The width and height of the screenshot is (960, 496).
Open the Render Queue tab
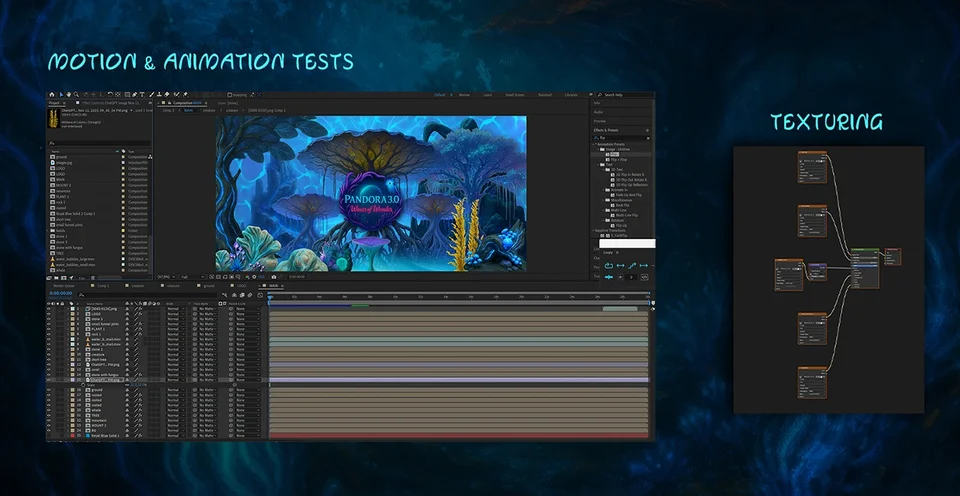pyautogui.click(x=64, y=285)
